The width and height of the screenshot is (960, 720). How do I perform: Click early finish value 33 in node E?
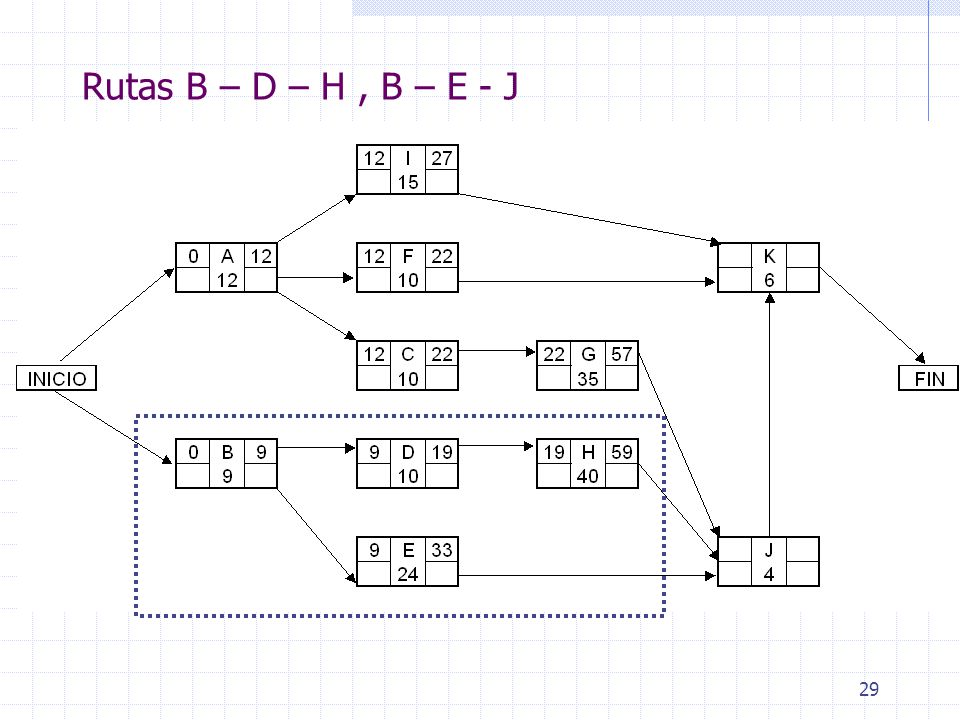click(441, 550)
